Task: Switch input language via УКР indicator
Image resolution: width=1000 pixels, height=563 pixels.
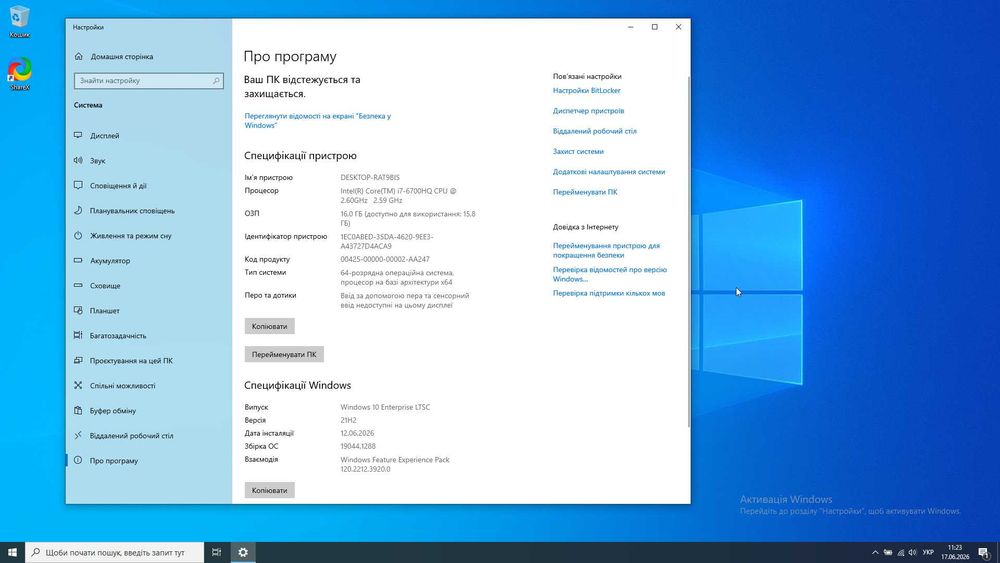Action: pos(928,552)
